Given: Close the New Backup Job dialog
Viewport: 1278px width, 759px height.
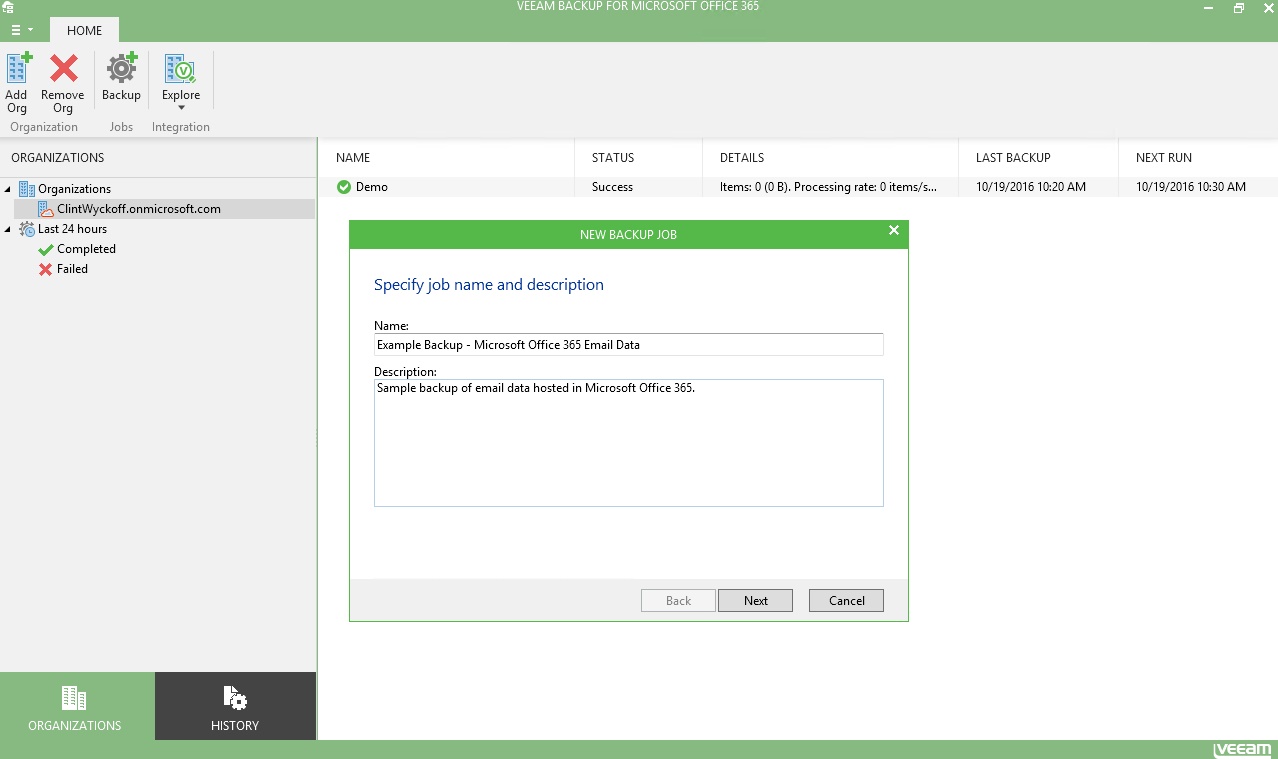Looking at the screenshot, I should 894,231.
